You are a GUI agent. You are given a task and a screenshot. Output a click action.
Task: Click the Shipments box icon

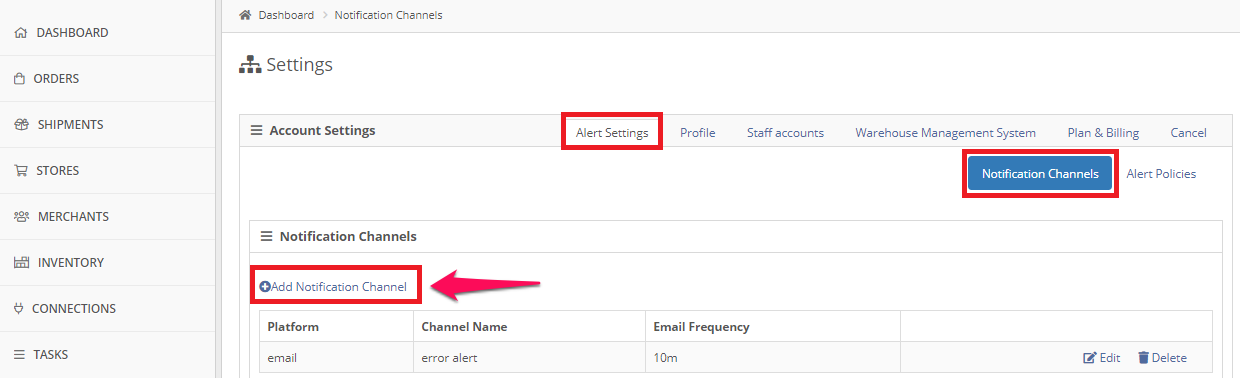pos(21,125)
